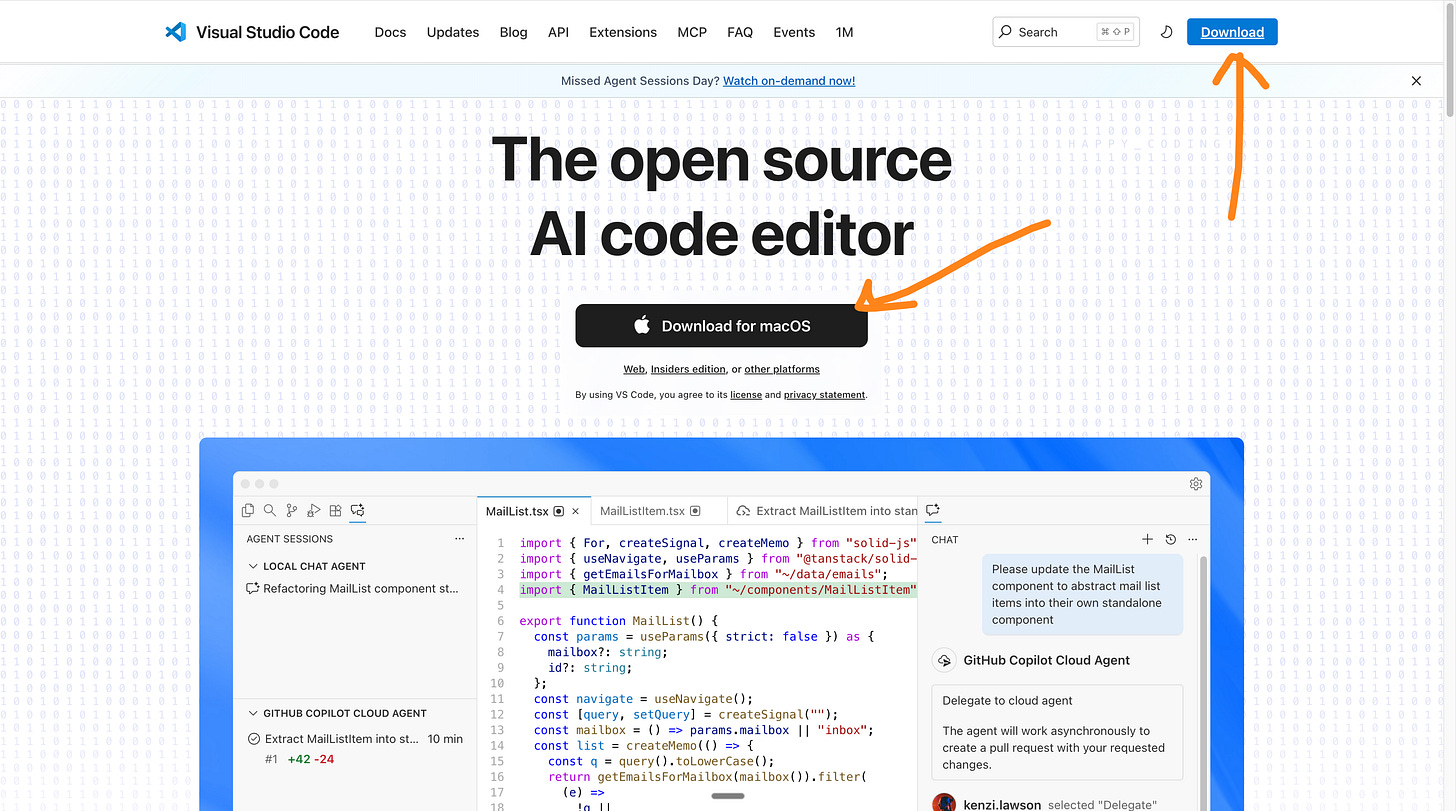1456x811 pixels.
Task: Select the Chat panel tab icon
Action: [x=933, y=510]
